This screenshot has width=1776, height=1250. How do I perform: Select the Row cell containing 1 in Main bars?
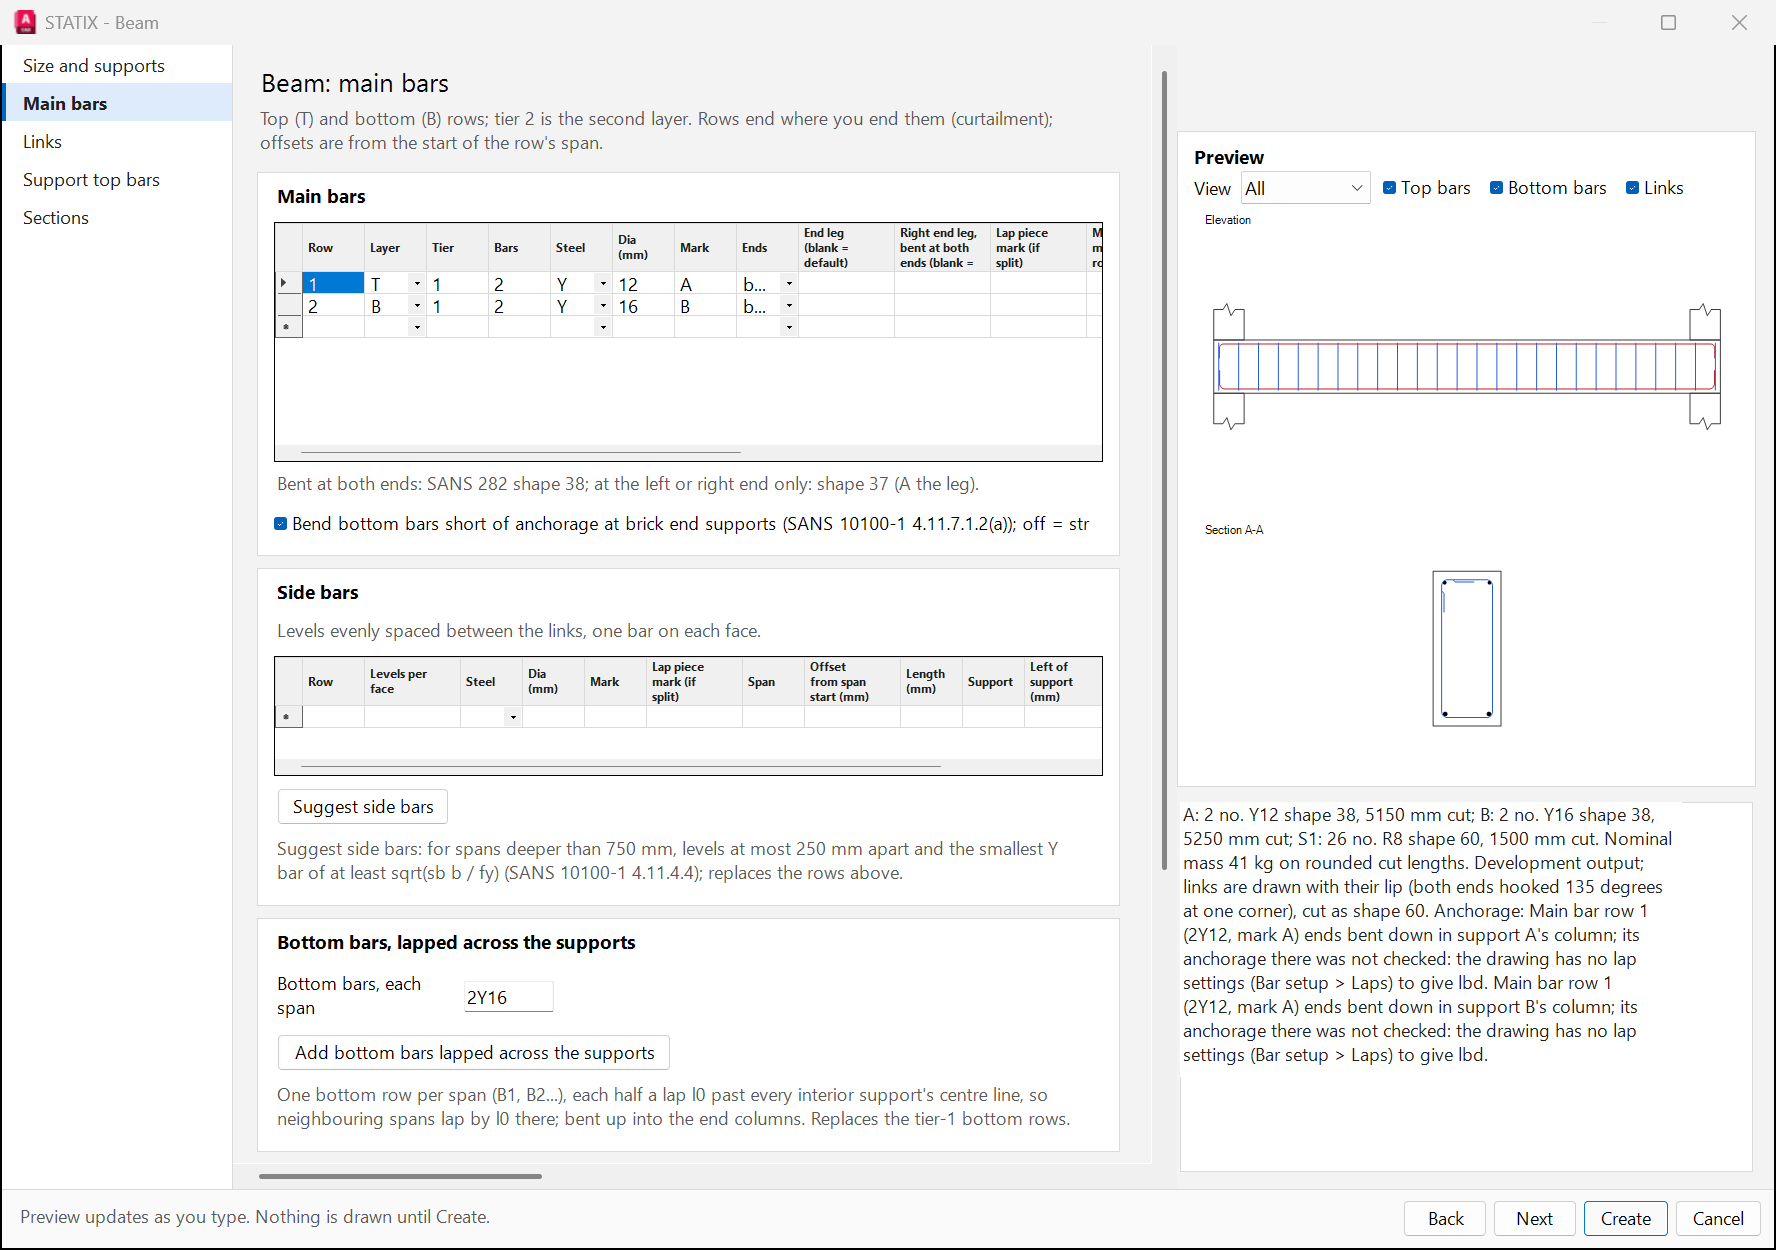coord(333,284)
